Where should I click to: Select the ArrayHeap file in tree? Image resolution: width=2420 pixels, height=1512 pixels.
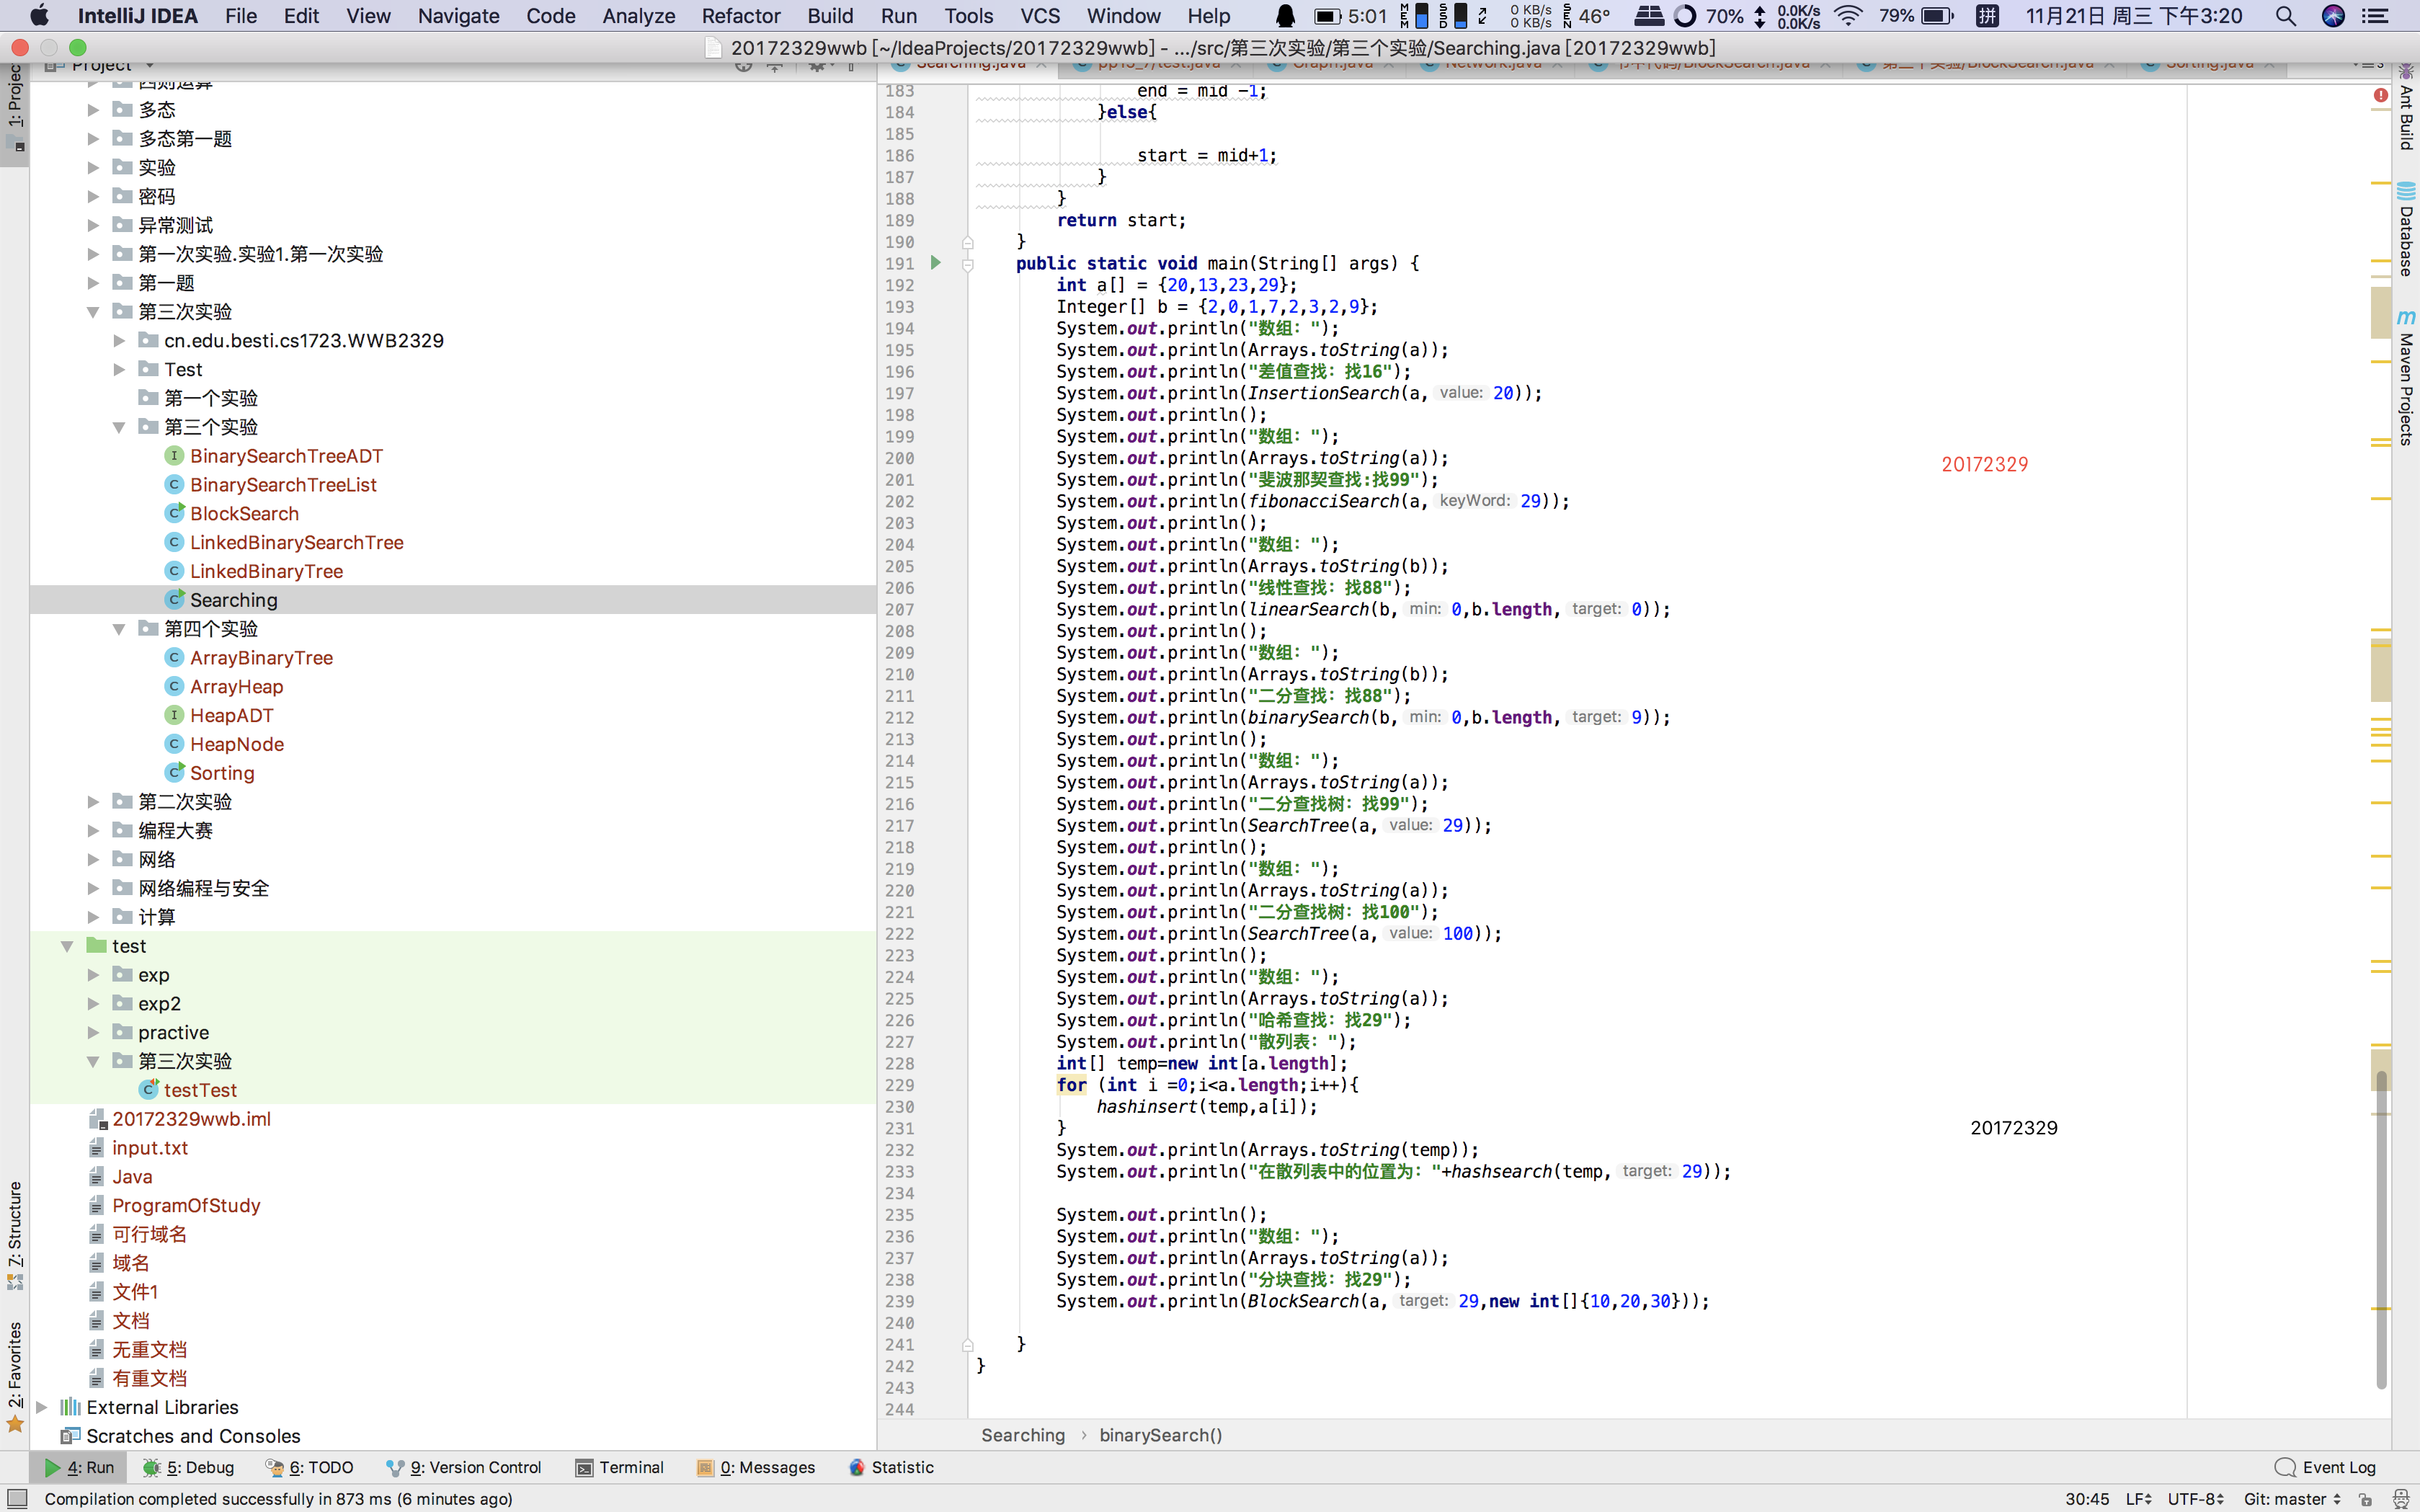236,686
